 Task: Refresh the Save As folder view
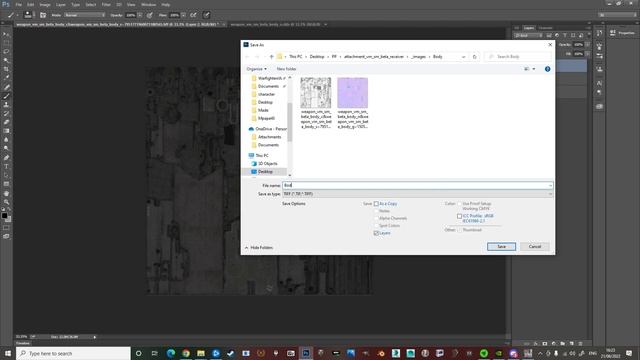click(x=474, y=57)
